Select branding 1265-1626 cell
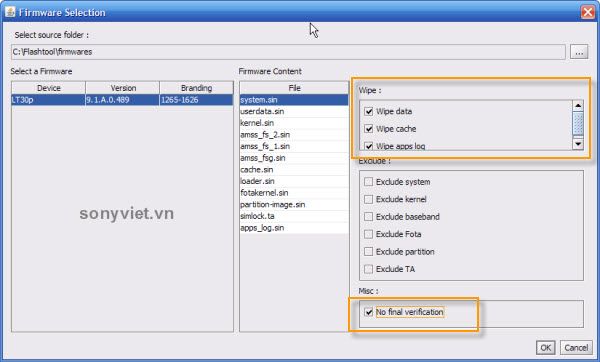The width and height of the screenshot is (600, 362). 196,100
